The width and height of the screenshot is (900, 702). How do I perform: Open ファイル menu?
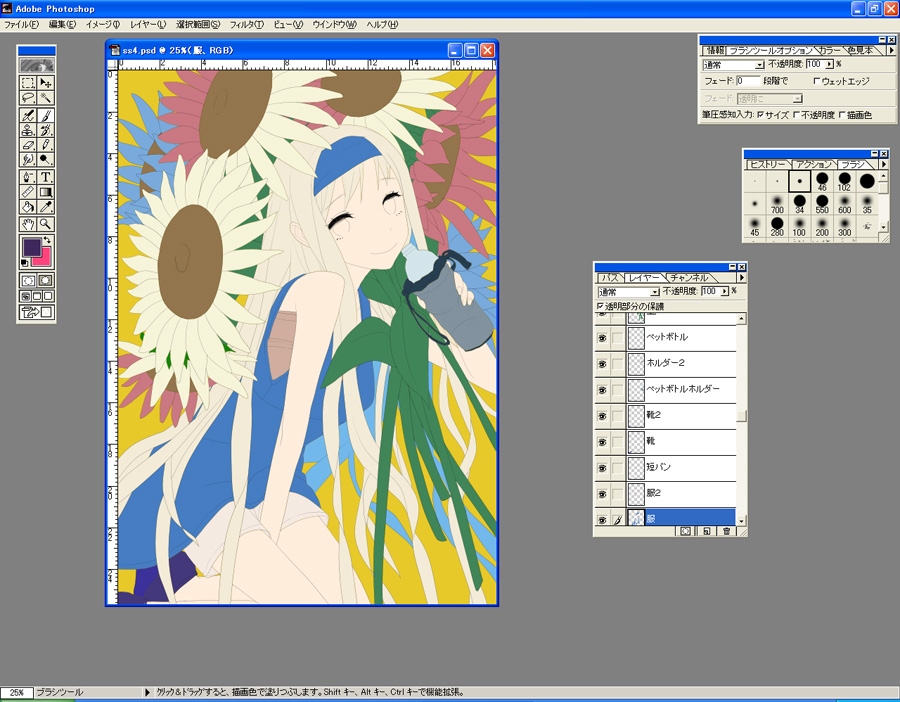[21, 24]
